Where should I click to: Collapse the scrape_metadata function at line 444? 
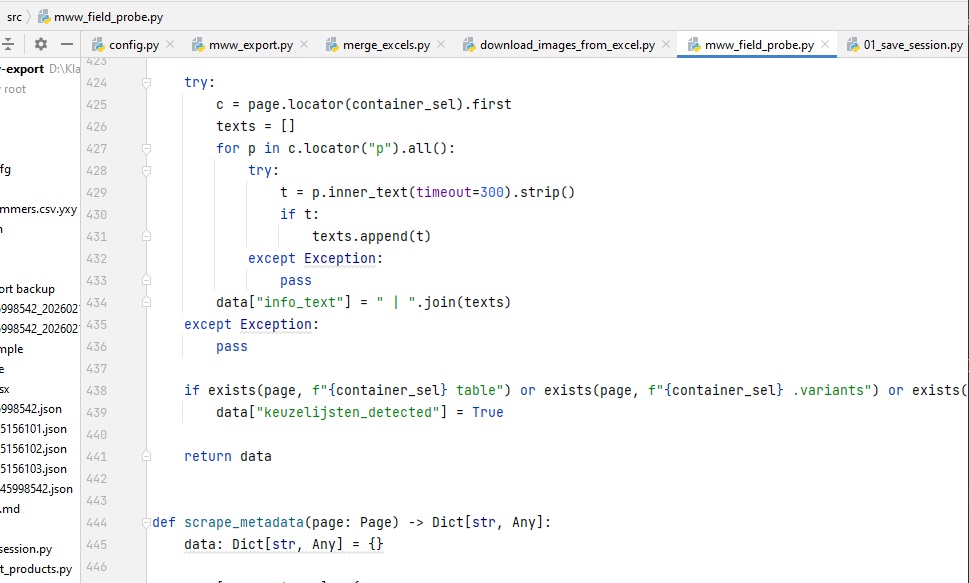(x=146, y=522)
